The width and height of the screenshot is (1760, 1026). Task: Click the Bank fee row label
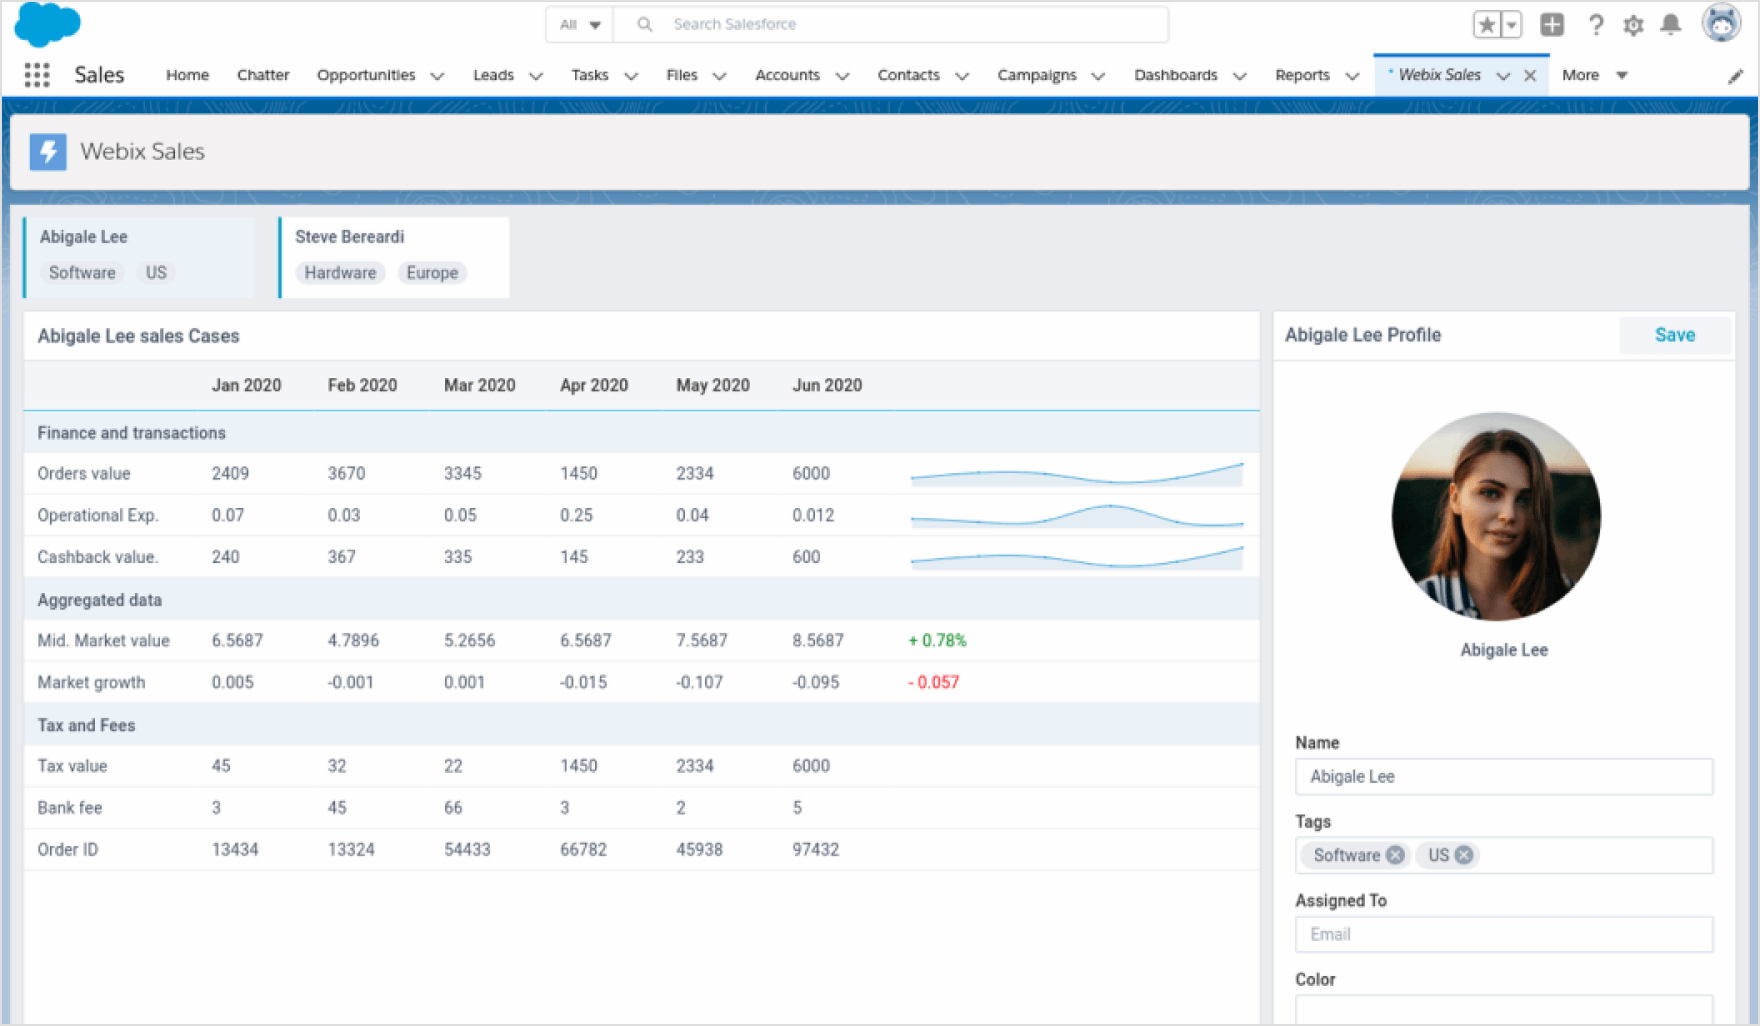point(70,808)
